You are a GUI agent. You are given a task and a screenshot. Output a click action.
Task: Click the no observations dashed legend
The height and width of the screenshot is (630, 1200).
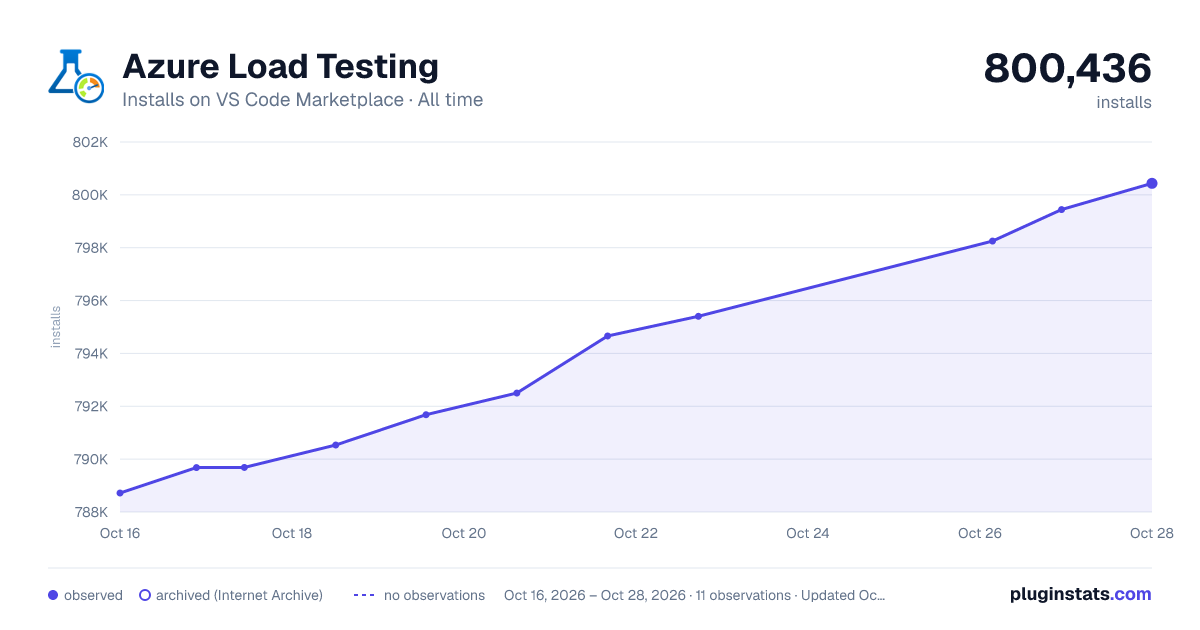coord(364,595)
